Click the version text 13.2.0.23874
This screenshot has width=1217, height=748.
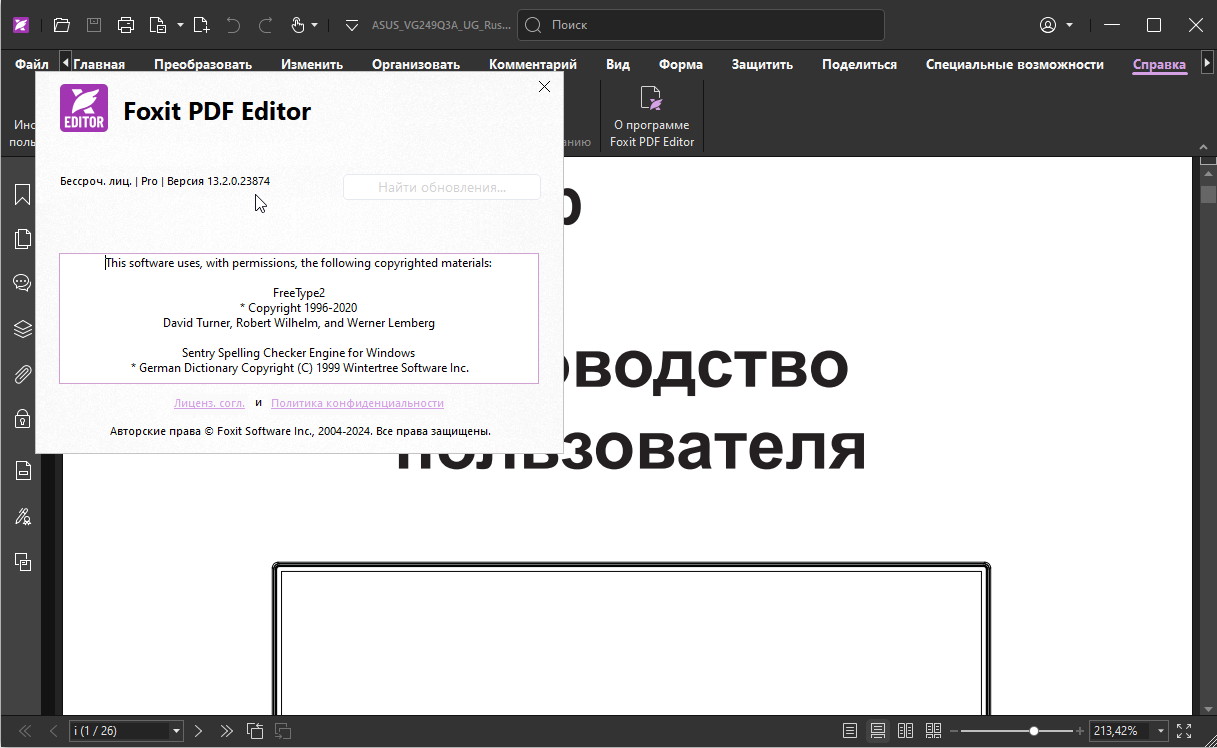click(238, 181)
